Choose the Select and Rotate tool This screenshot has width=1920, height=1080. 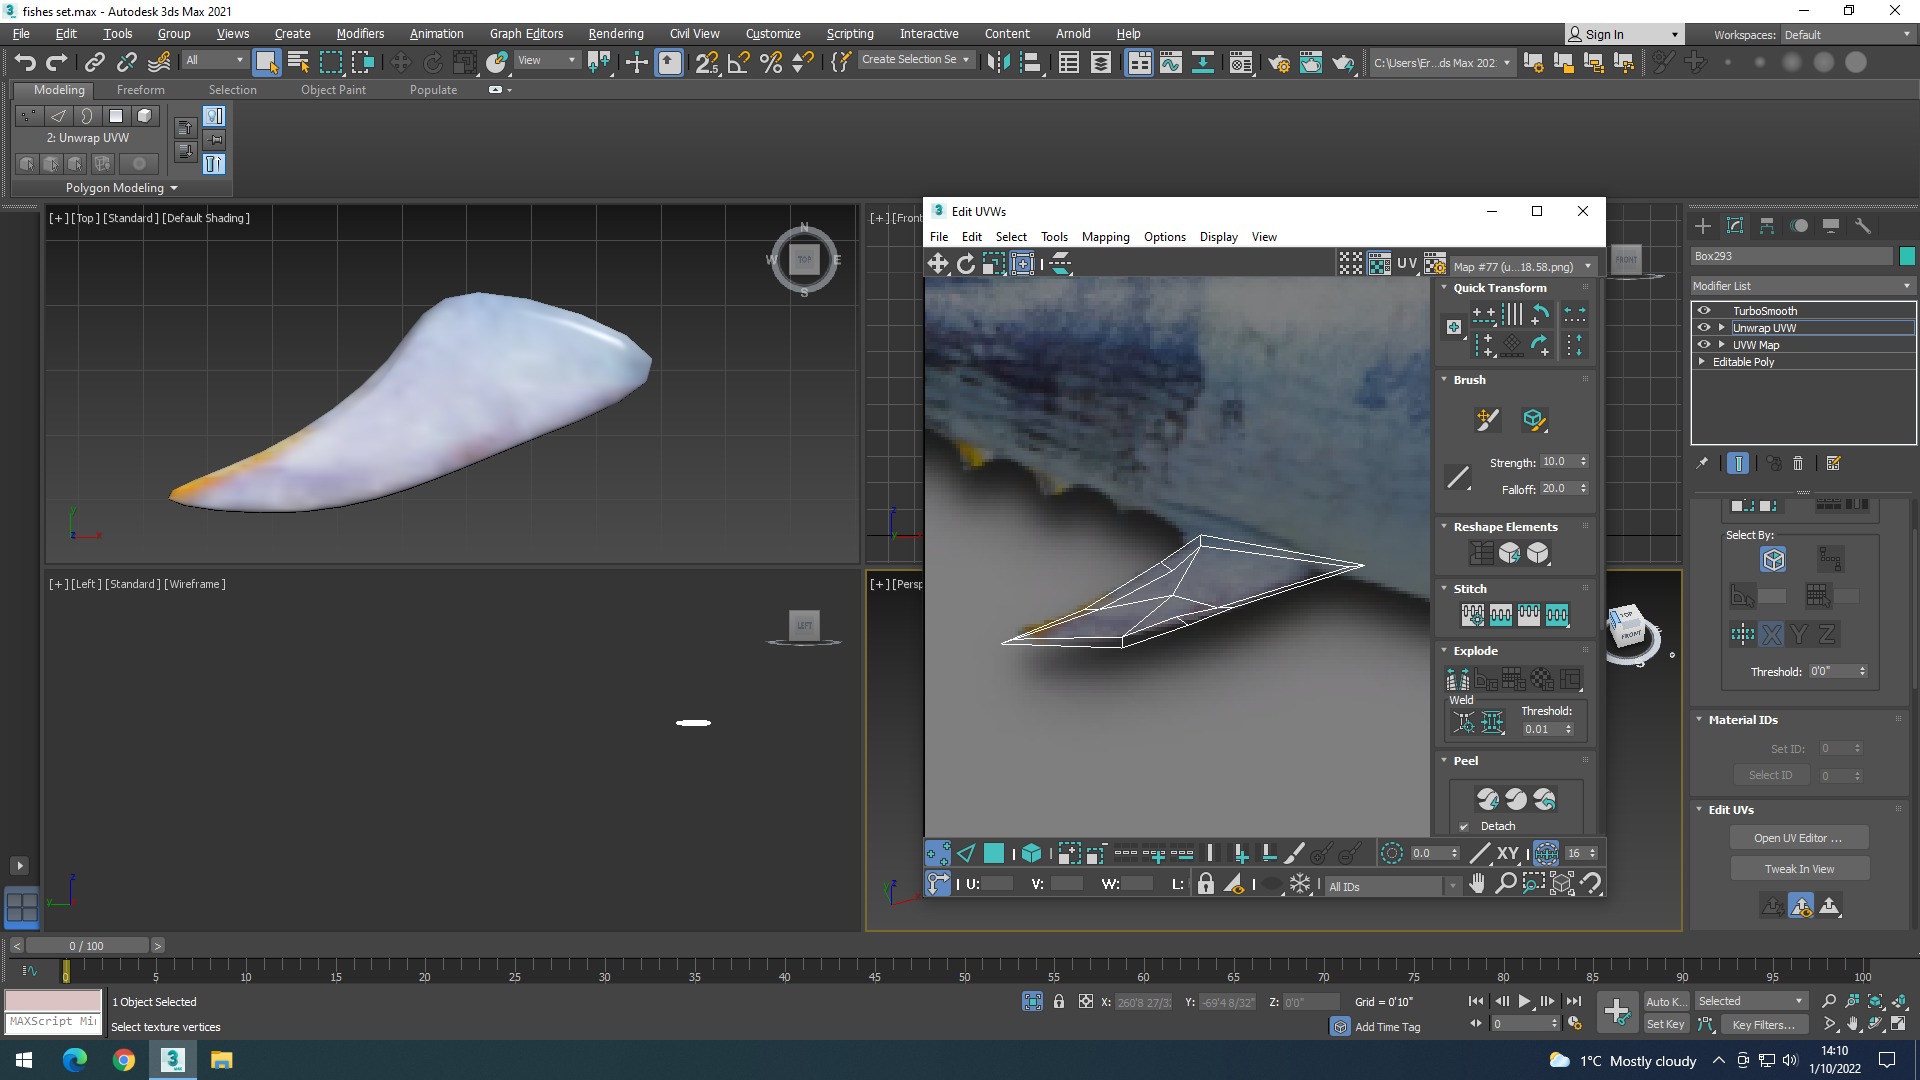tap(433, 62)
